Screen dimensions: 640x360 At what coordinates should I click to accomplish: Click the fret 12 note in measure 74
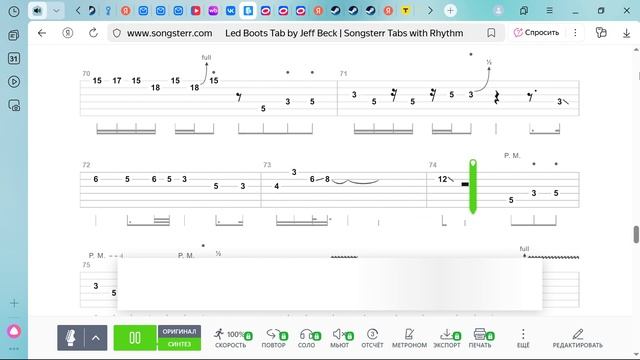click(x=442, y=179)
